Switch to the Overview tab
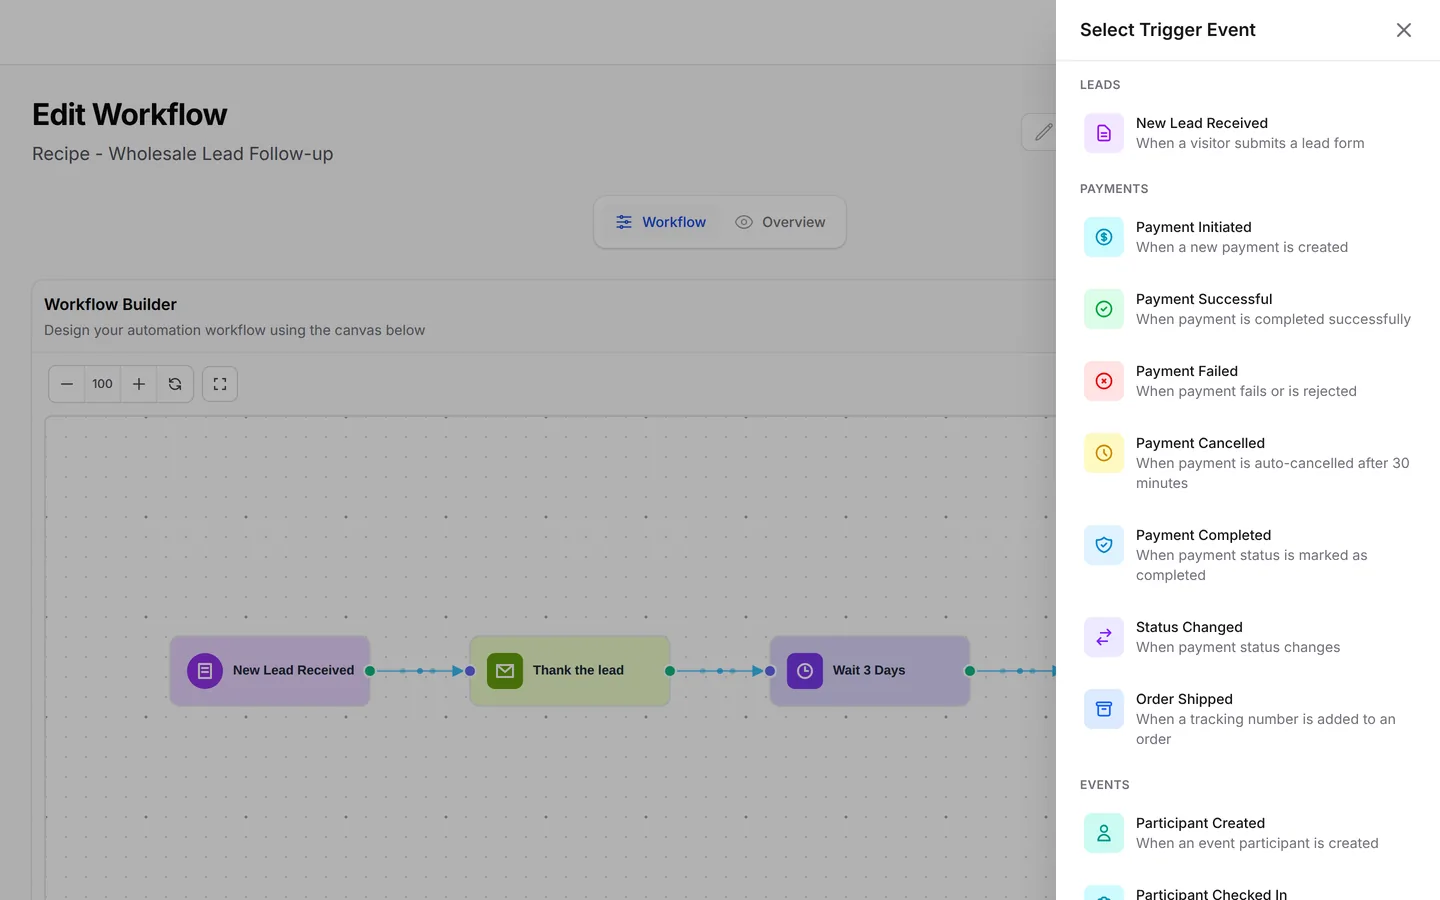Screen dimensions: 1440x900 pos(780,222)
